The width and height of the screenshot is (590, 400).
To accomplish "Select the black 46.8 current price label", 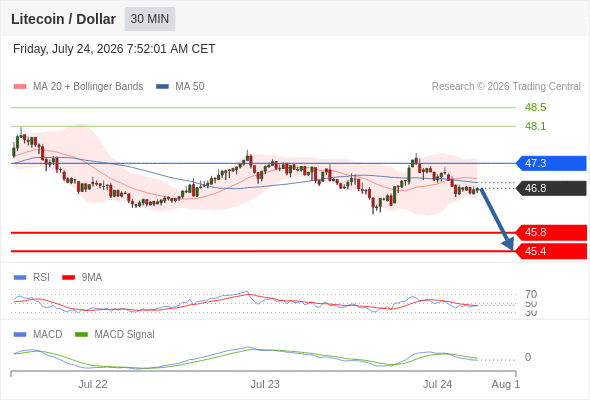I will 551,188.
